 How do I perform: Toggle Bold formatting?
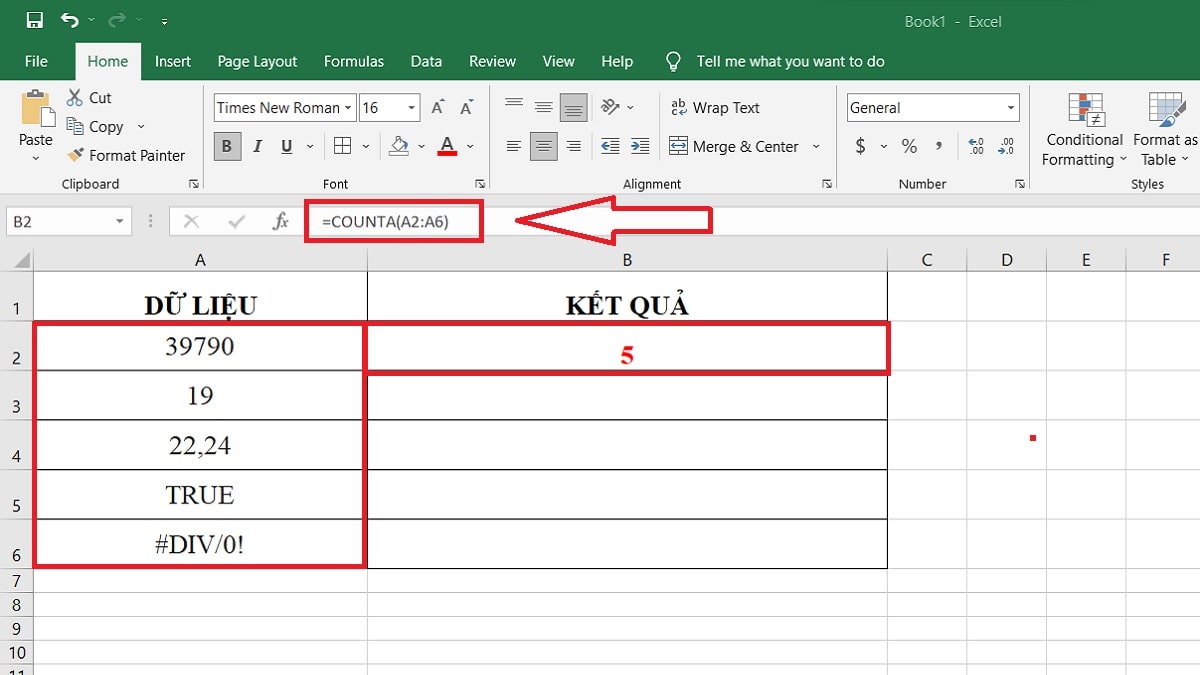click(227, 146)
